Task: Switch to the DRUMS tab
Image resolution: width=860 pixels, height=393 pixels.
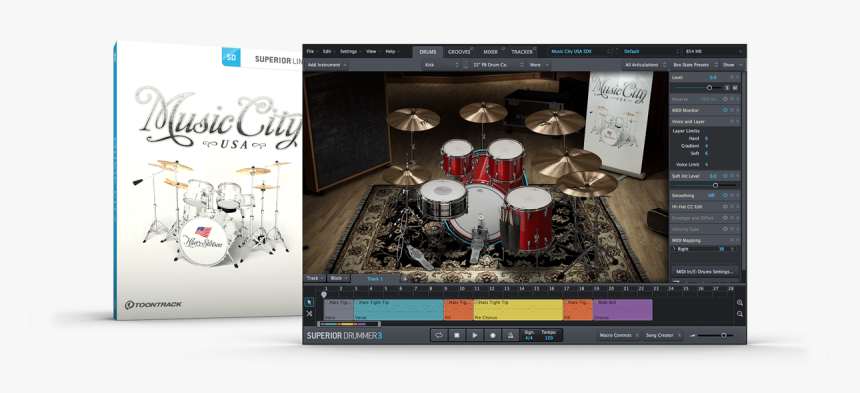Action: pos(428,52)
